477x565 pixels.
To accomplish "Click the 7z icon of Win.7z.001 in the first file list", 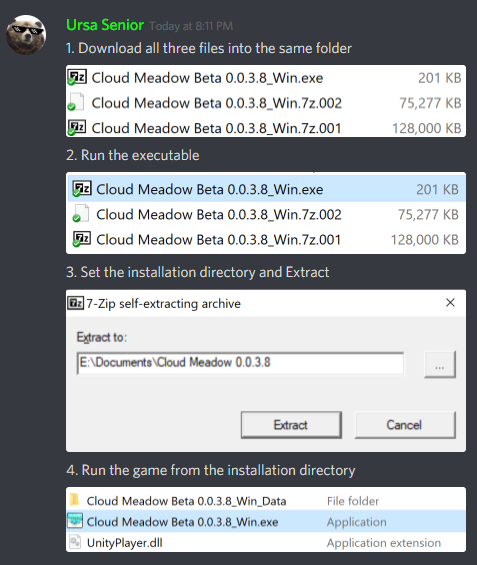I will [77, 128].
